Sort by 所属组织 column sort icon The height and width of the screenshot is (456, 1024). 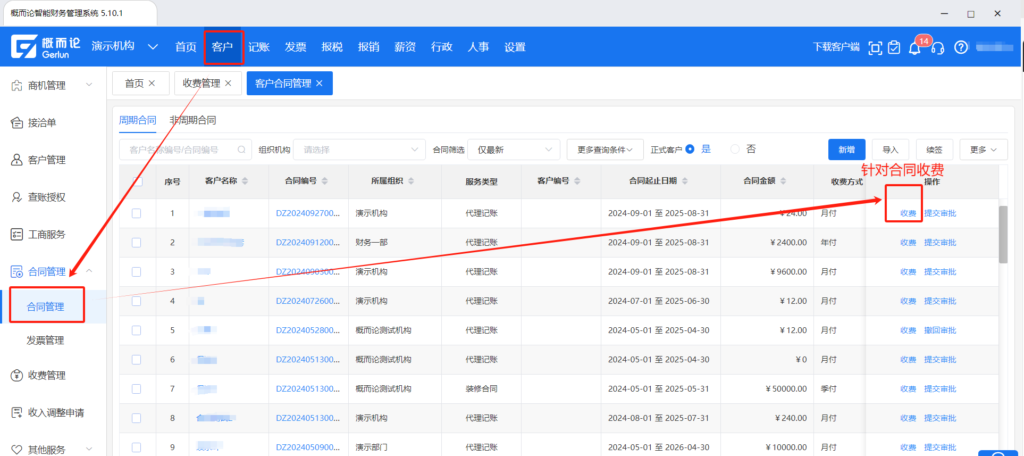click(x=411, y=181)
